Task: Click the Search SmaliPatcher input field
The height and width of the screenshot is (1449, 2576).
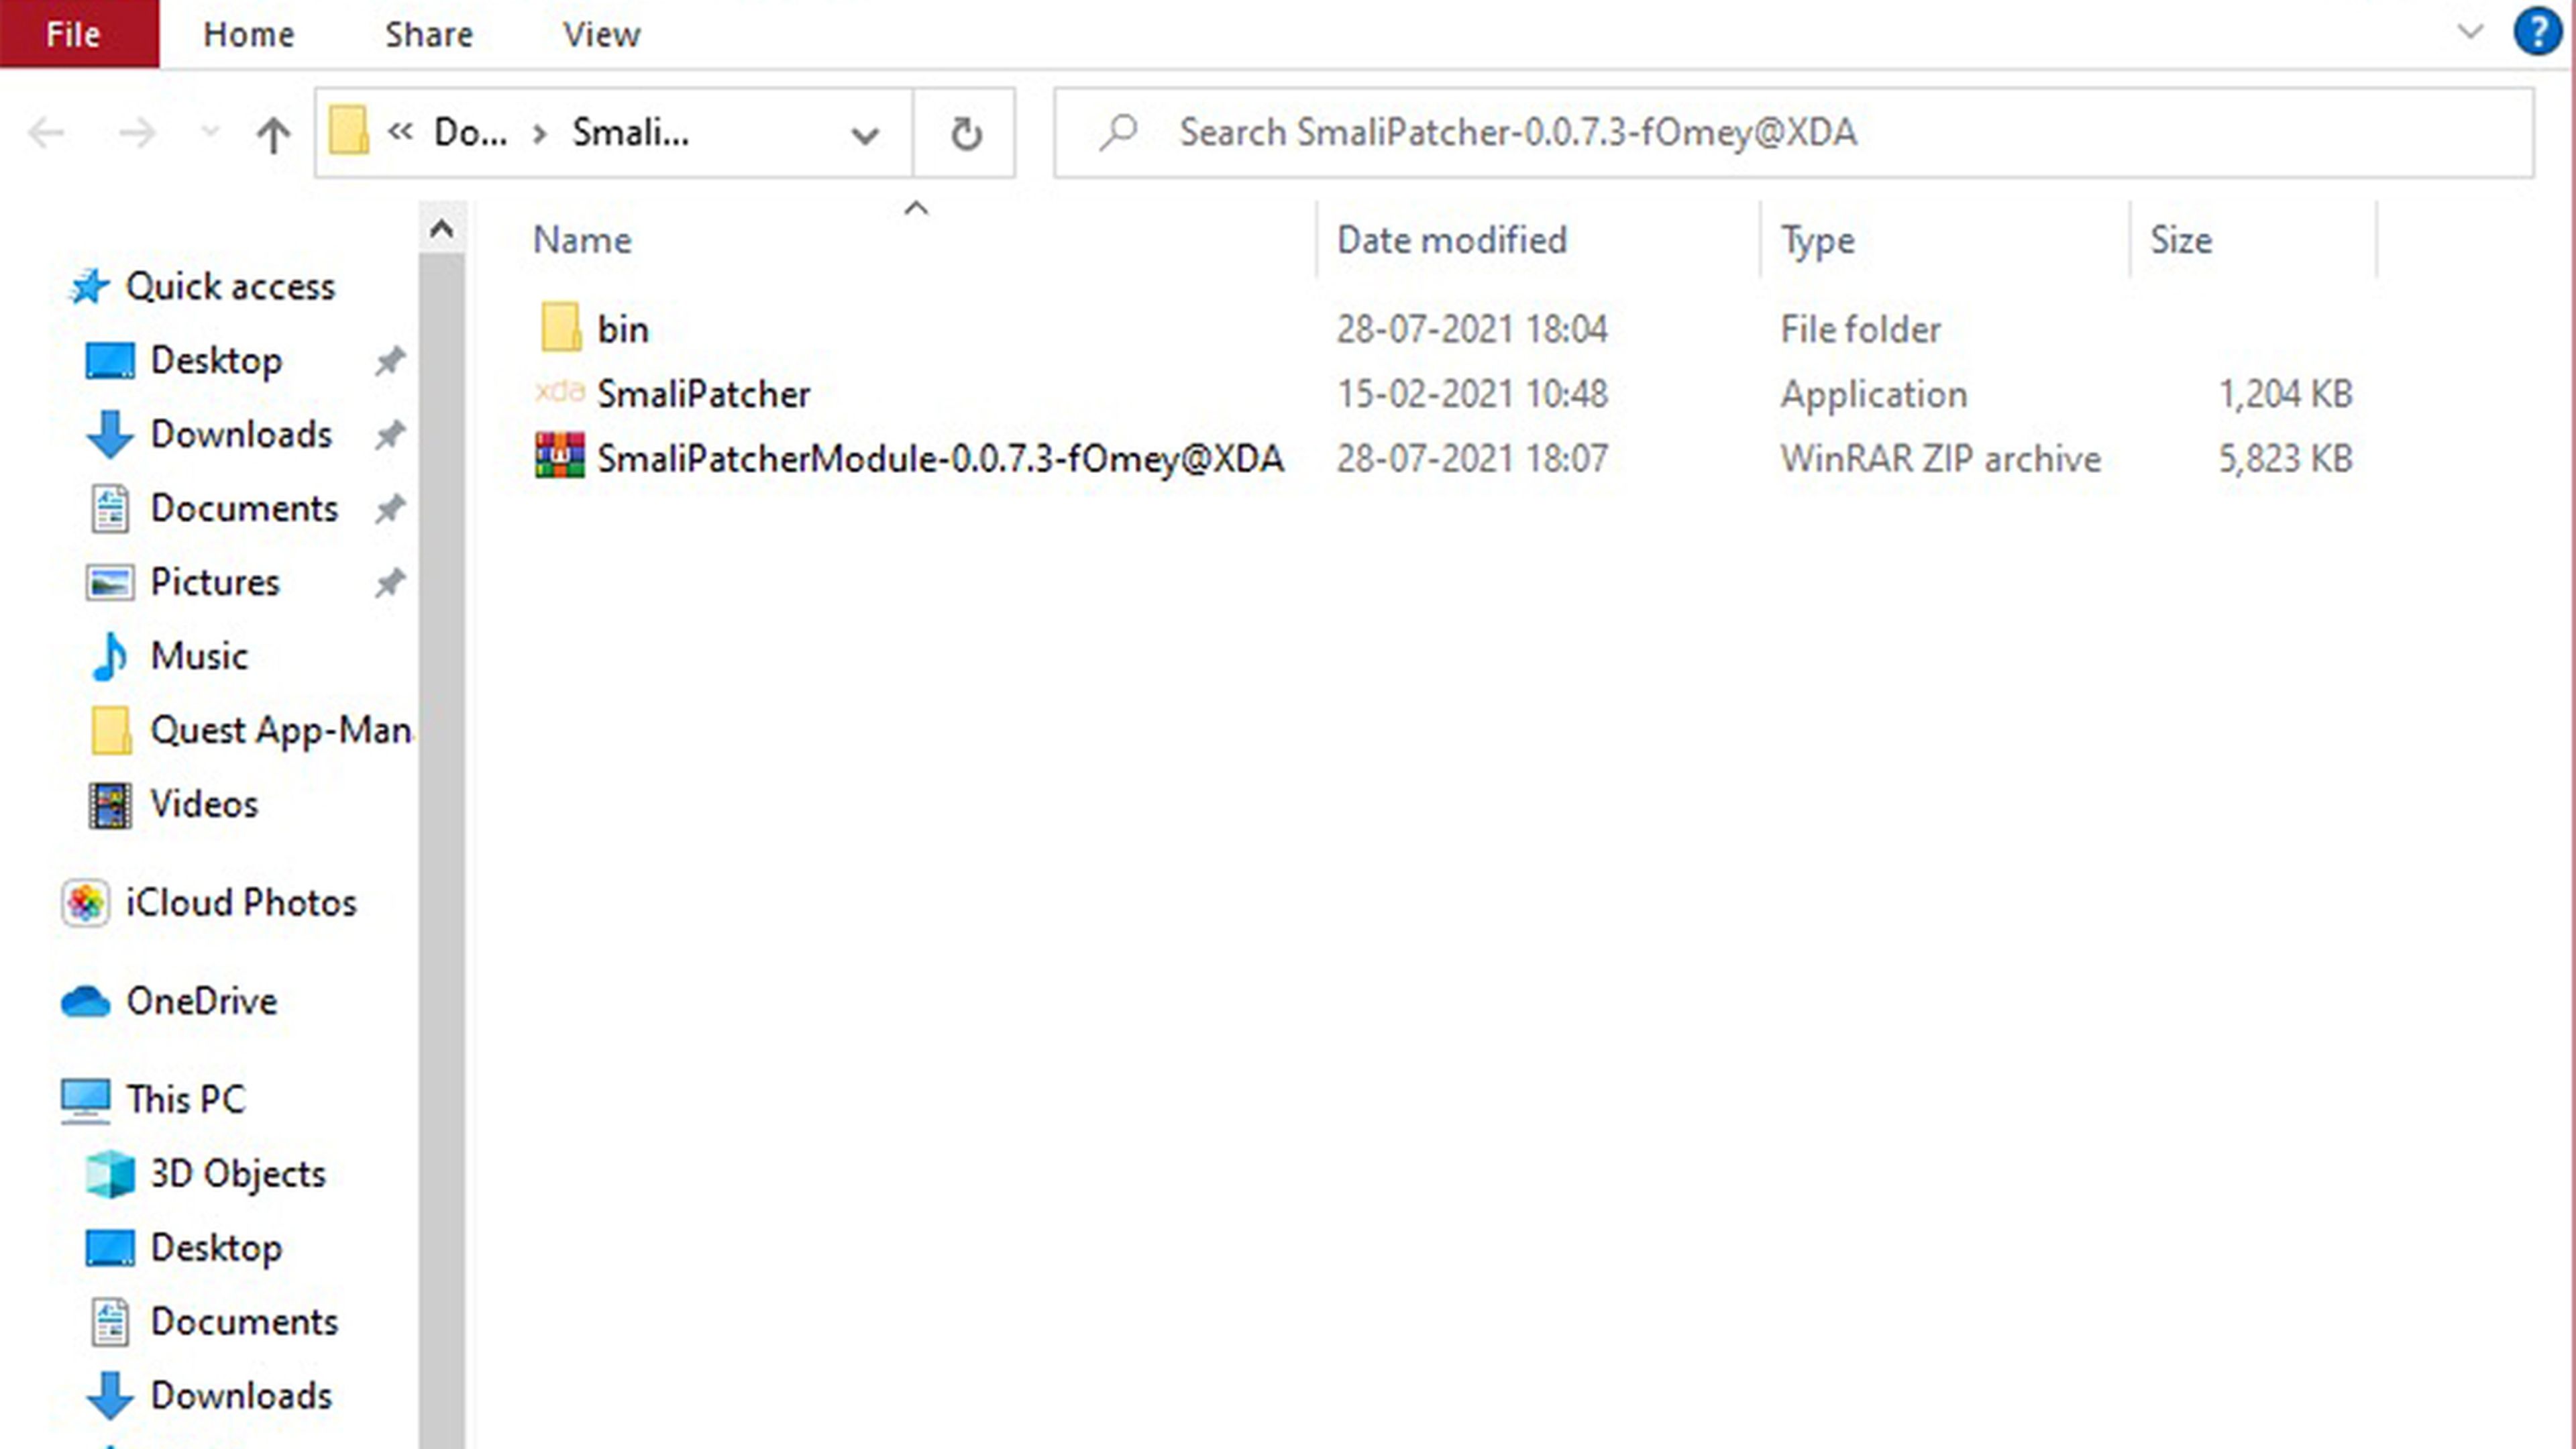Action: click(x=1794, y=132)
